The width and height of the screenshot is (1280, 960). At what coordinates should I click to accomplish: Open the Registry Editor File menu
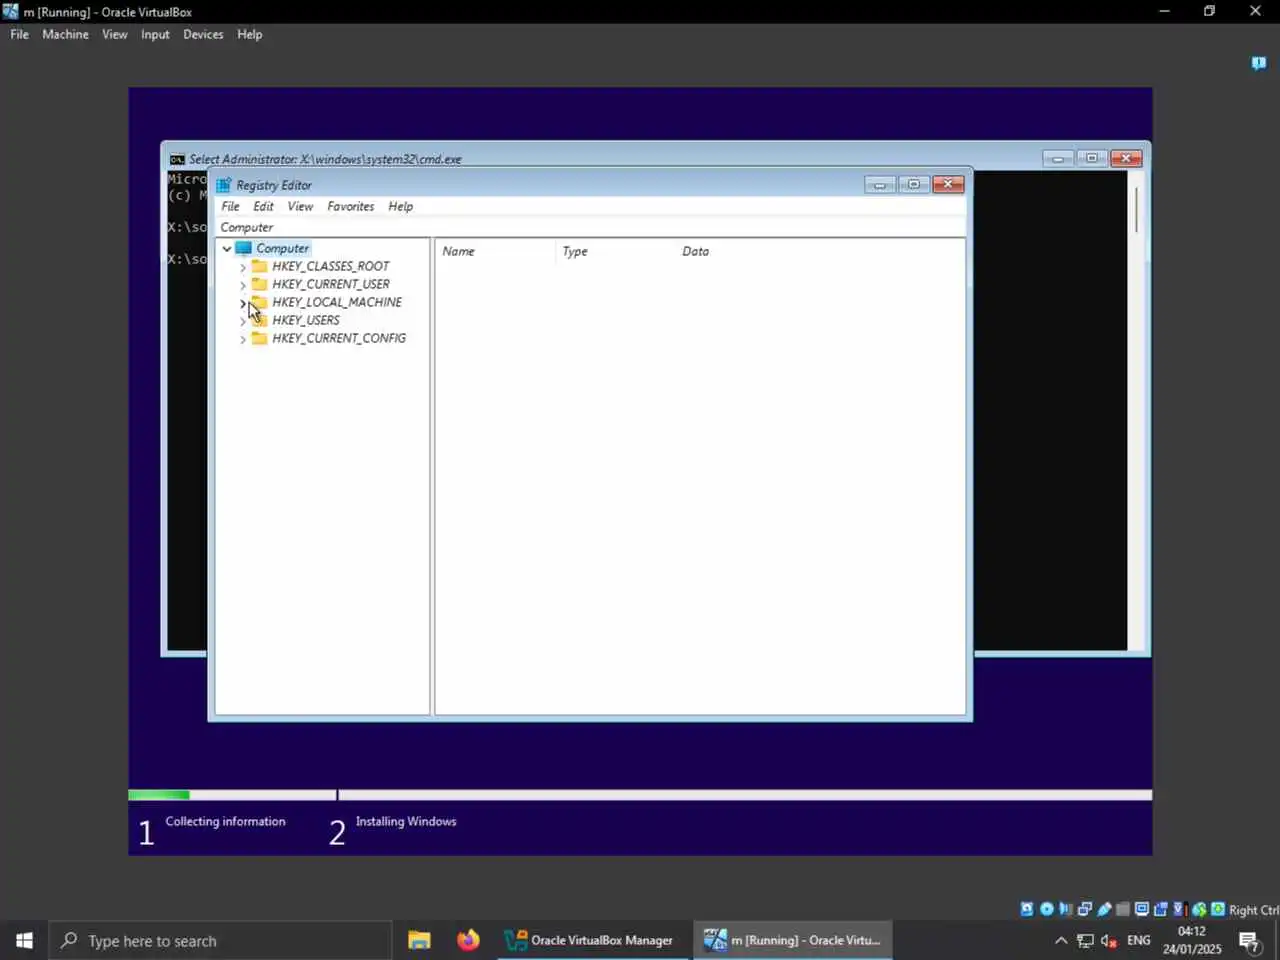[230, 206]
